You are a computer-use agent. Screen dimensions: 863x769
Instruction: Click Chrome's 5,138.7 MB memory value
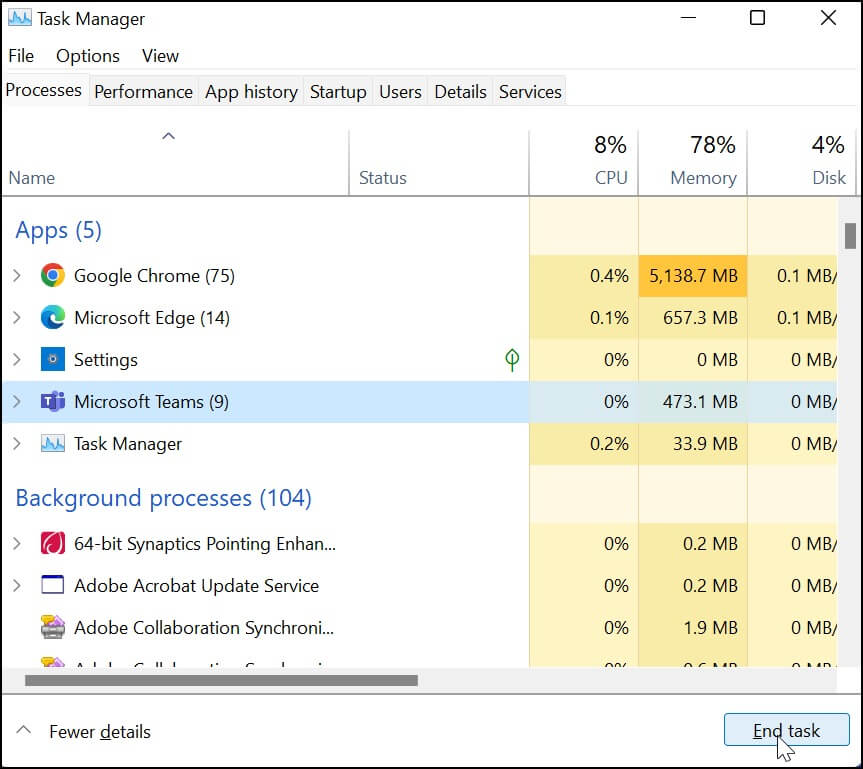693,275
